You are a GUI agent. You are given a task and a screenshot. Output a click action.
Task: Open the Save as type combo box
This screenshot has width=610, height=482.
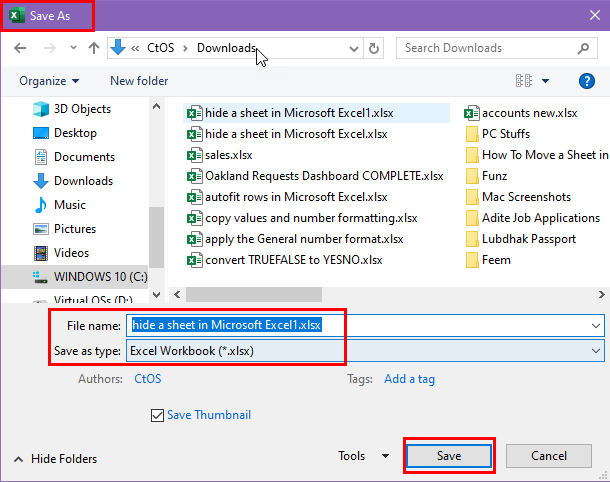[365, 351]
